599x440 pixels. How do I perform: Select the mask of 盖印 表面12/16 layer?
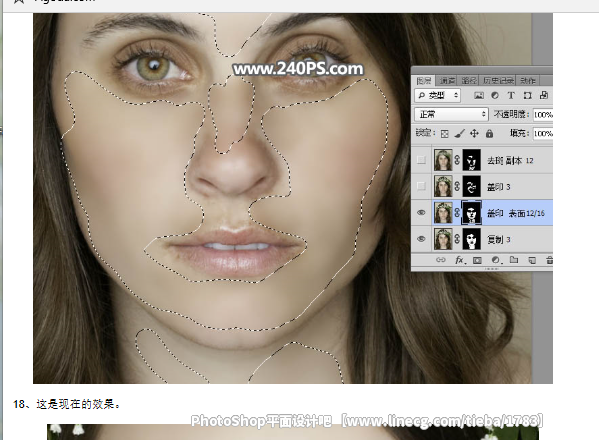pyautogui.click(x=471, y=213)
